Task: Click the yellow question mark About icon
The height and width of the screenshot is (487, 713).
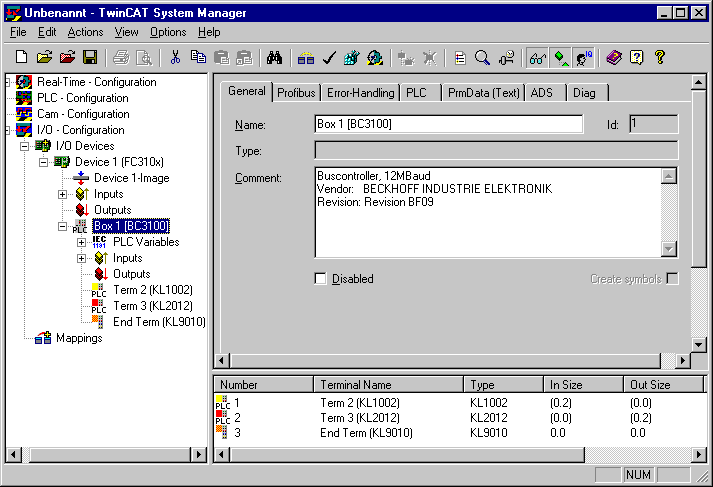Action: tap(660, 57)
